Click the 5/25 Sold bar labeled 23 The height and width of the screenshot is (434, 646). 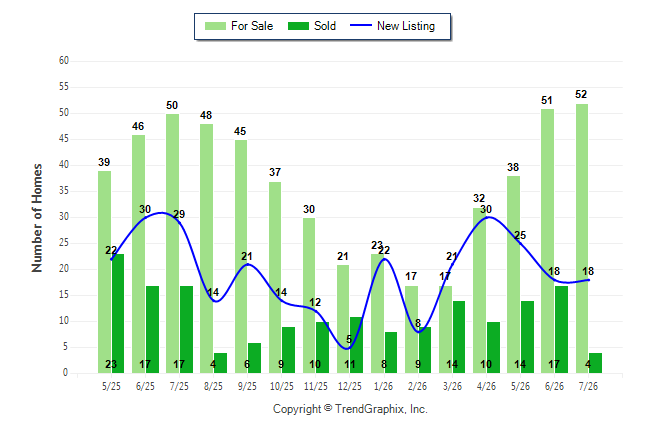pos(118,314)
